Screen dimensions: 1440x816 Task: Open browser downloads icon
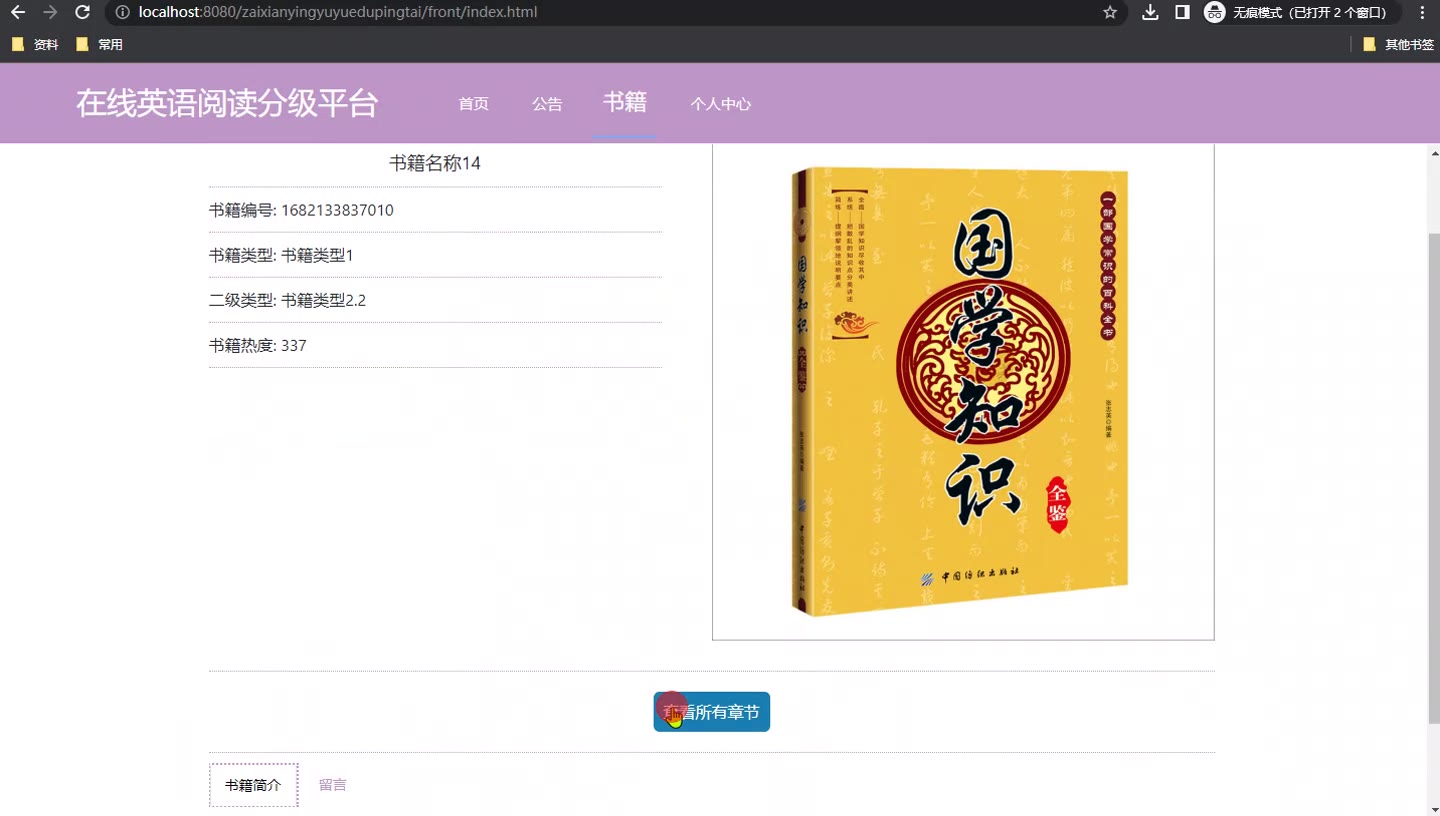click(x=1151, y=12)
